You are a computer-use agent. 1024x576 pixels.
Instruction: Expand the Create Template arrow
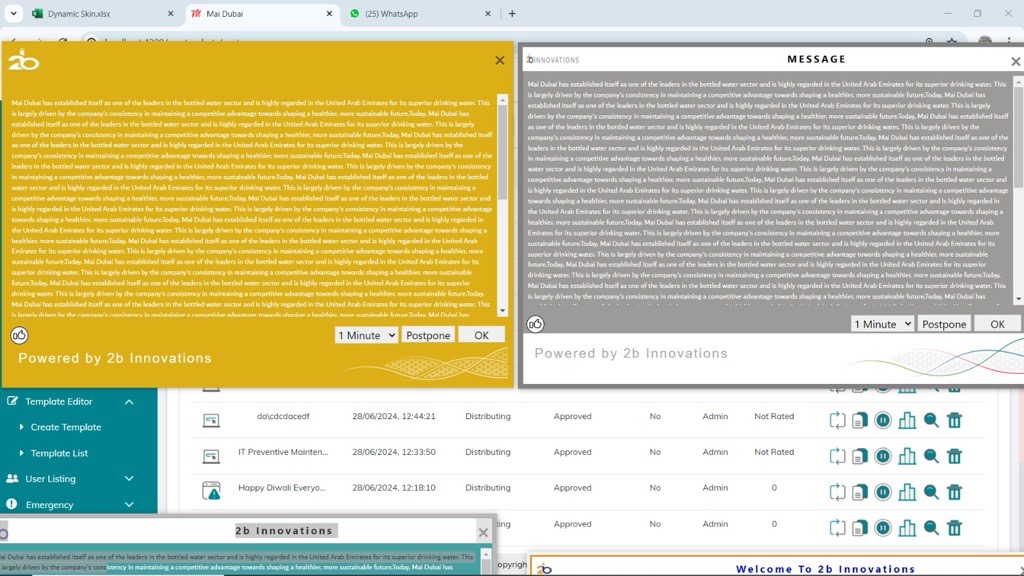point(22,426)
